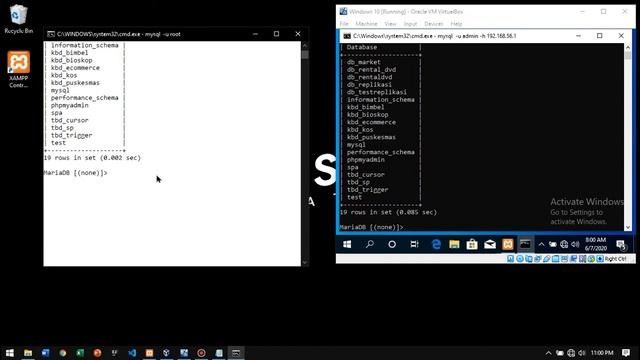Viewport: 640px width, 360px height.
Task: Click '19 rows in set (0.085 sec)' text
Action: [388, 212]
